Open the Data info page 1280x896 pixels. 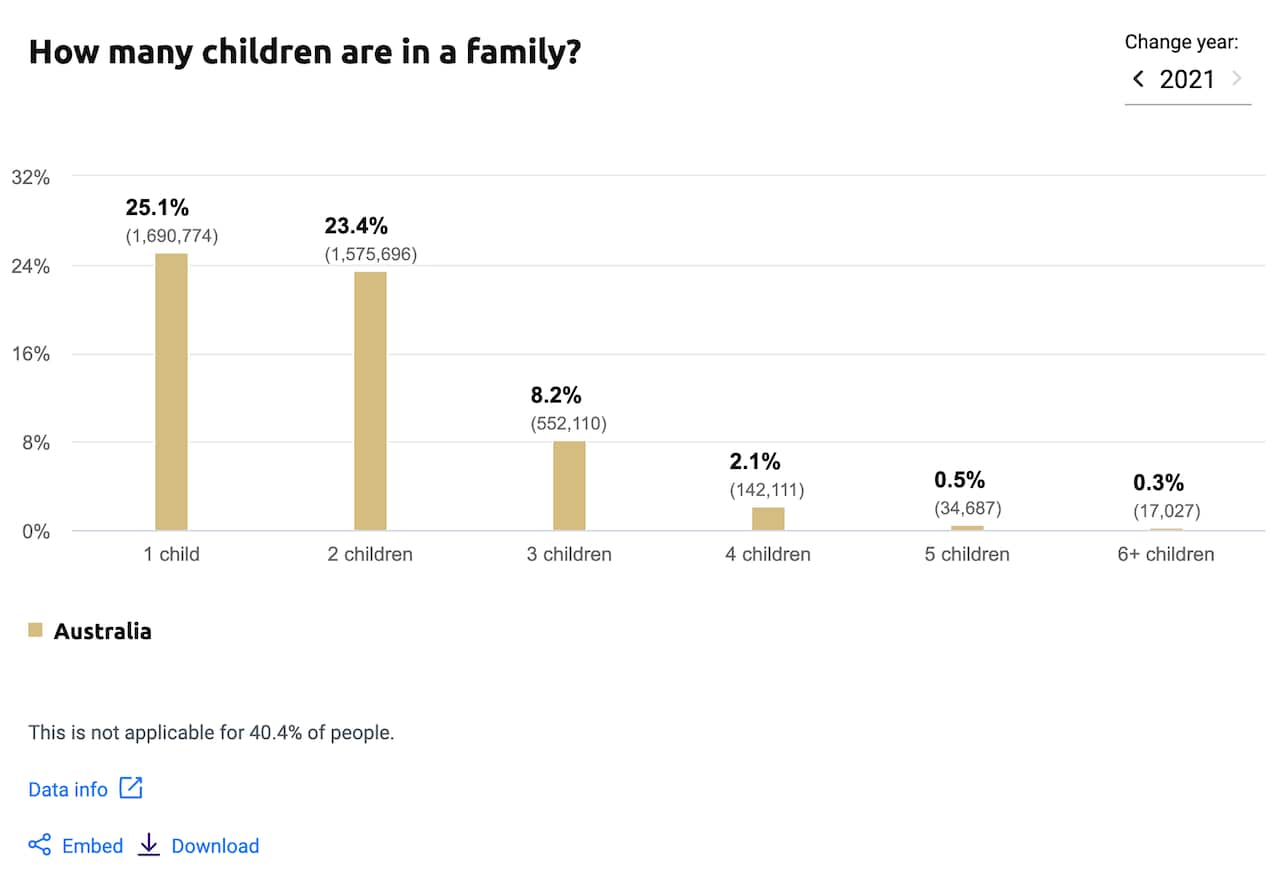[68, 789]
